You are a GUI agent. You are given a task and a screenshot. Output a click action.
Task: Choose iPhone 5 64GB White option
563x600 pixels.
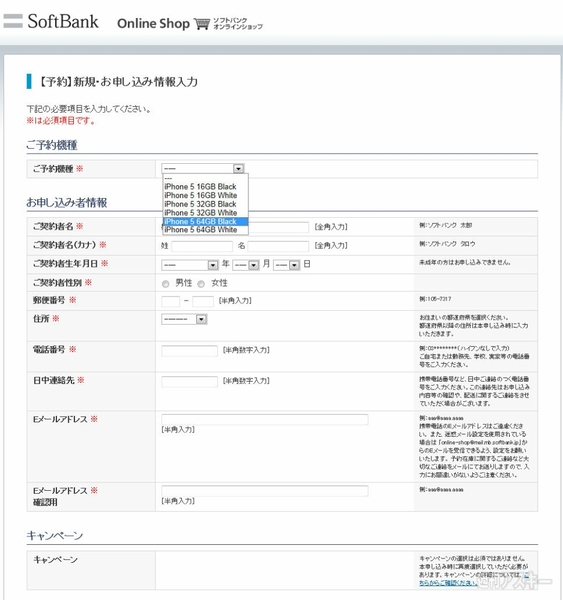click(206, 230)
